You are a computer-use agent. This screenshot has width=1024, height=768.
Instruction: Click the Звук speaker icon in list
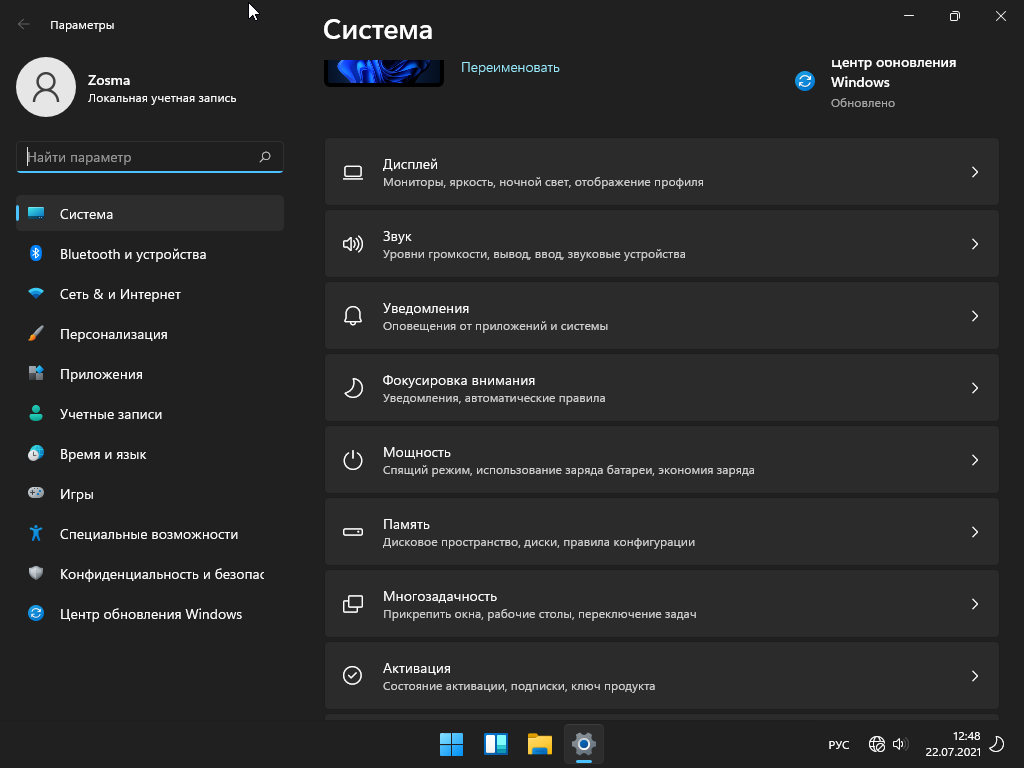click(352, 244)
